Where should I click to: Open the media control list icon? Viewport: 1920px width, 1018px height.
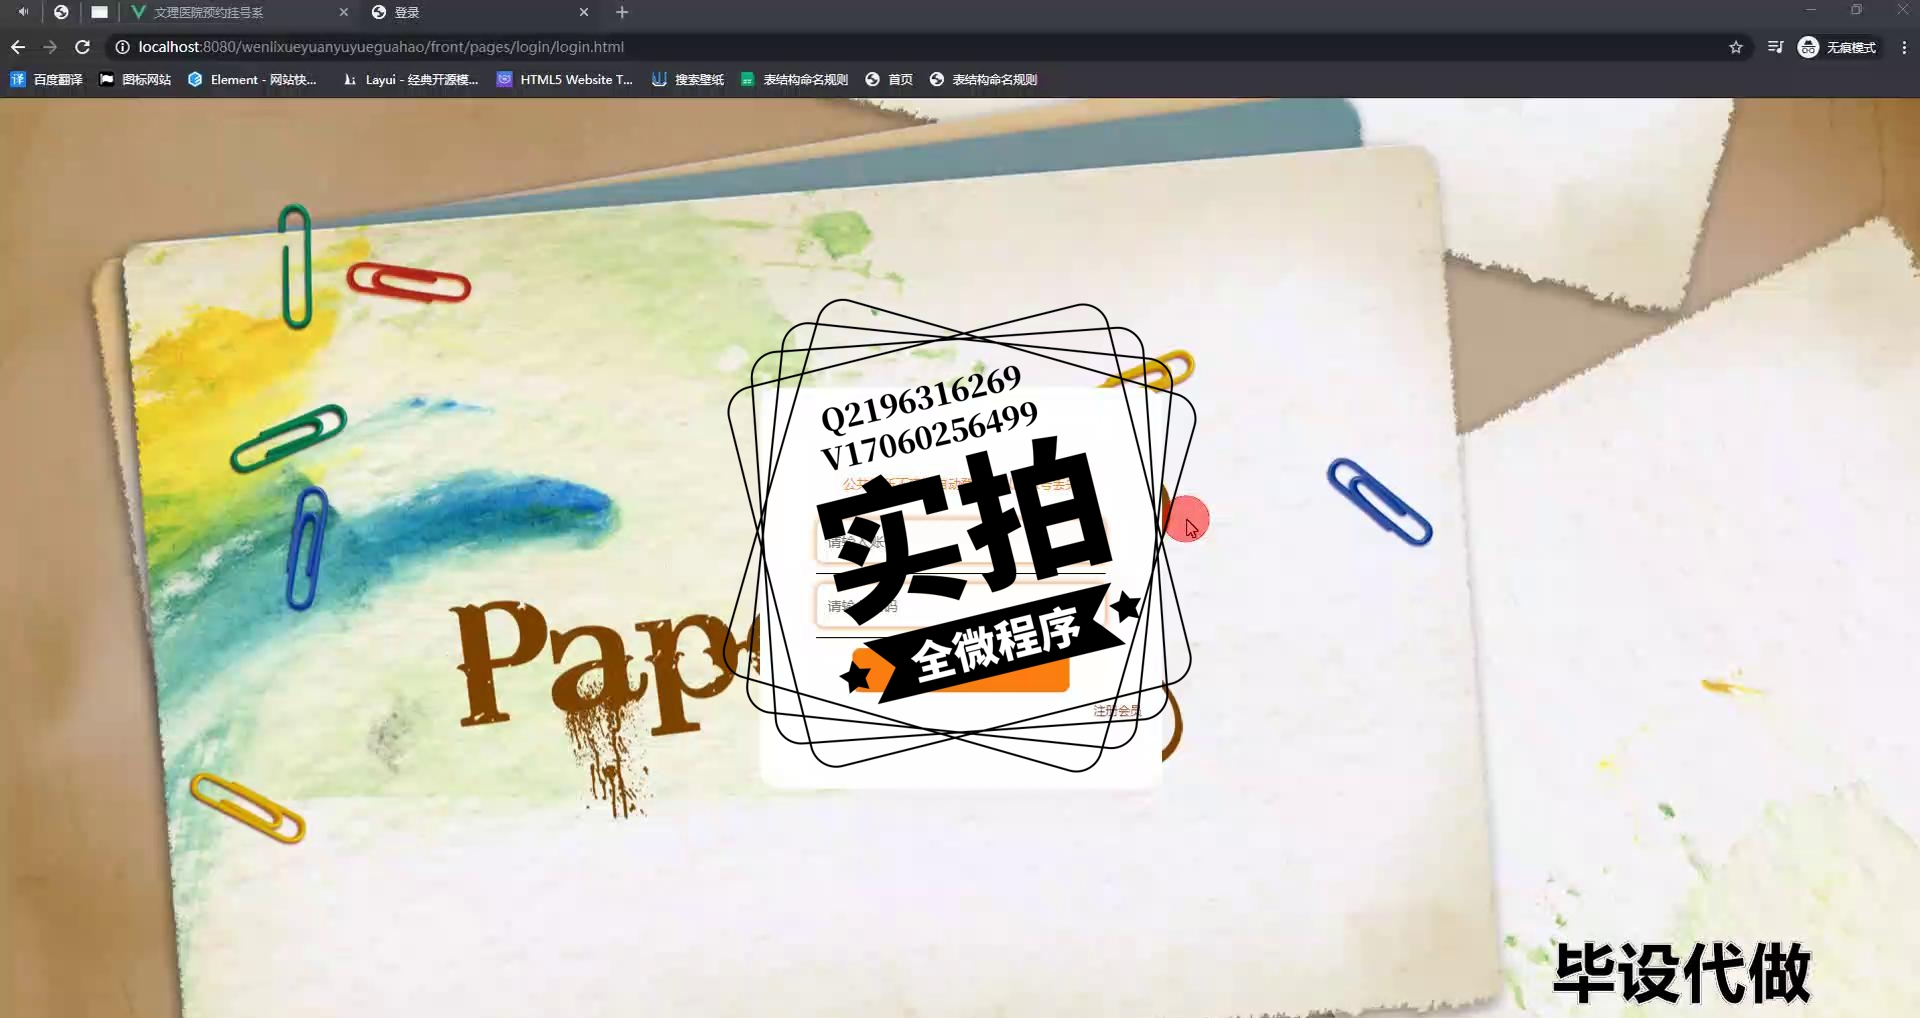click(1775, 47)
